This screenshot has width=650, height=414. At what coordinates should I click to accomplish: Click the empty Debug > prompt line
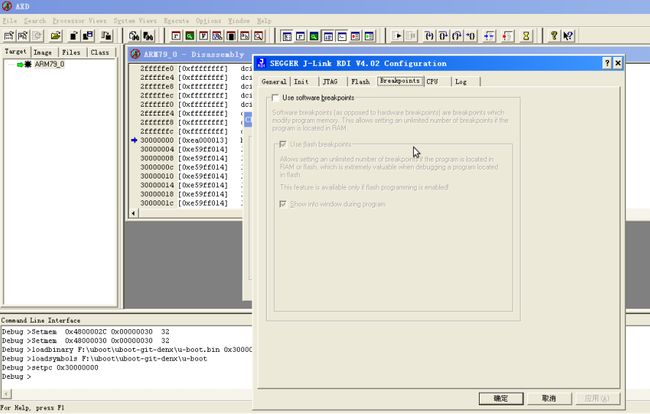17,377
